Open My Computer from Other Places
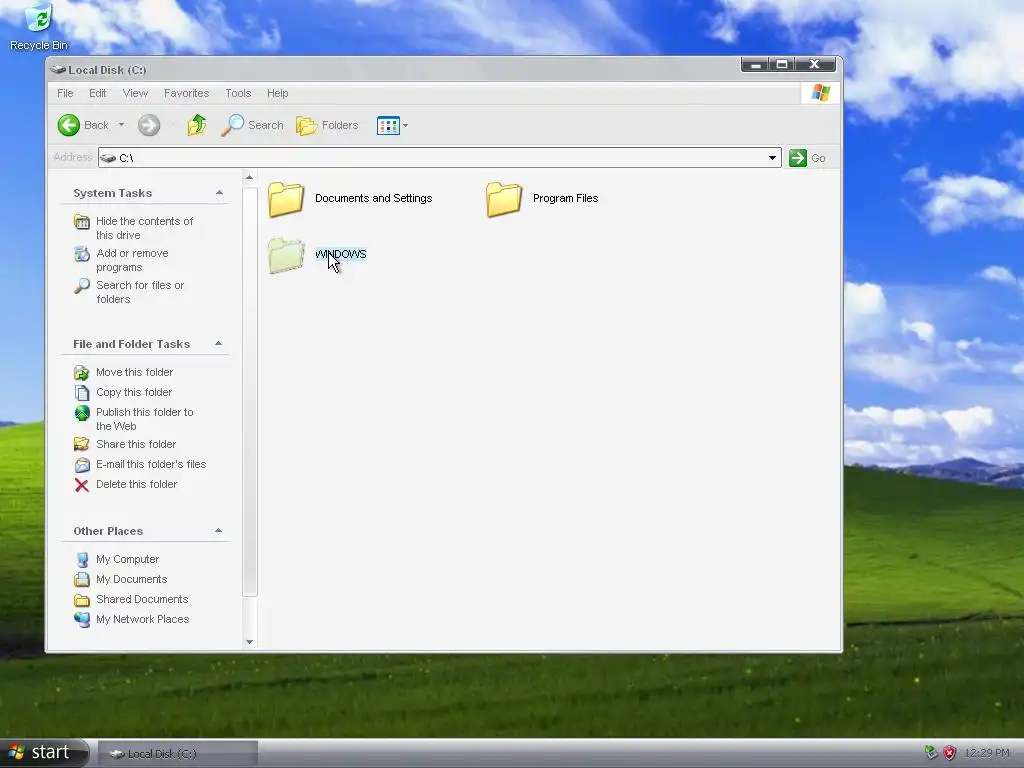1024x768 pixels. [127, 559]
